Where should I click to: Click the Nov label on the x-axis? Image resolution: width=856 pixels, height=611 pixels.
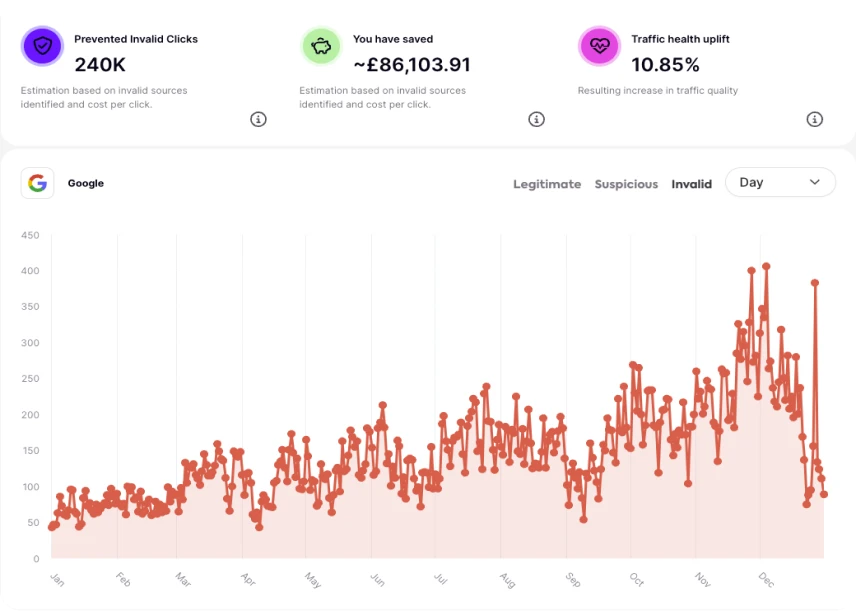[x=703, y=579]
